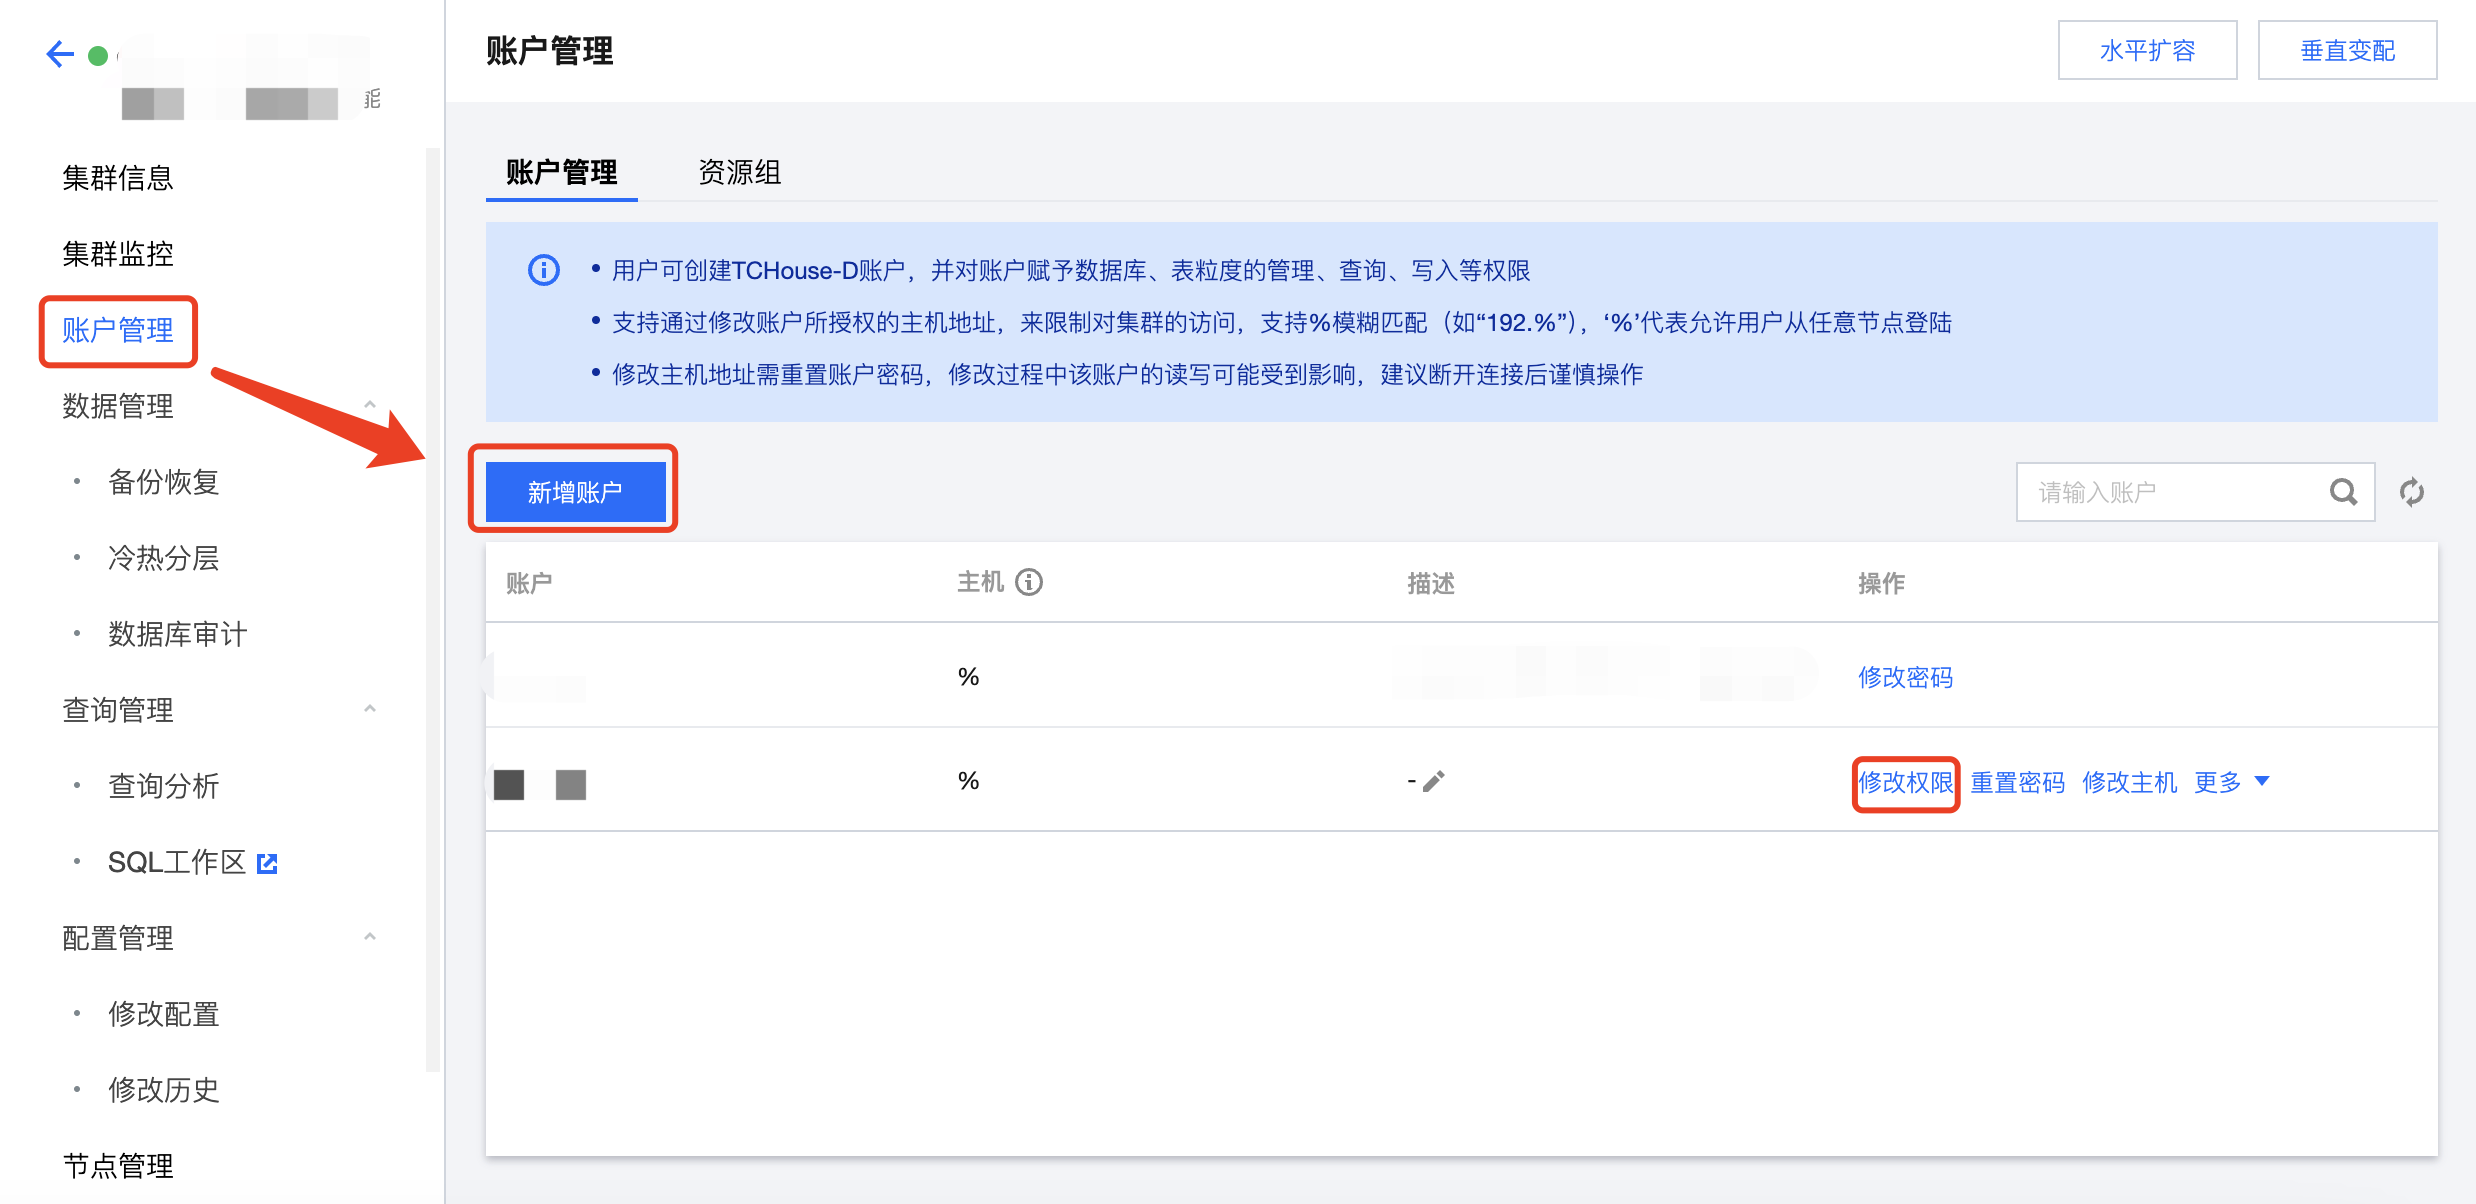Click the pencil edit description icon
The image size is (2476, 1204).
coord(1434,781)
